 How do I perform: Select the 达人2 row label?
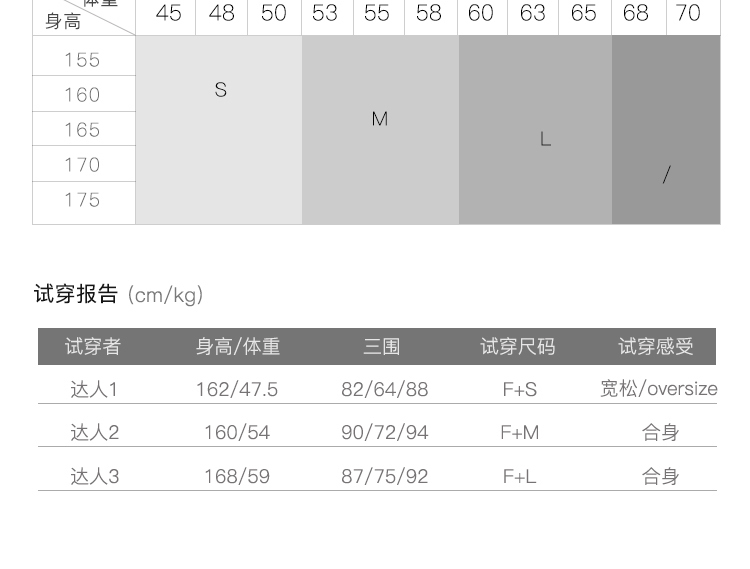click(x=94, y=433)
